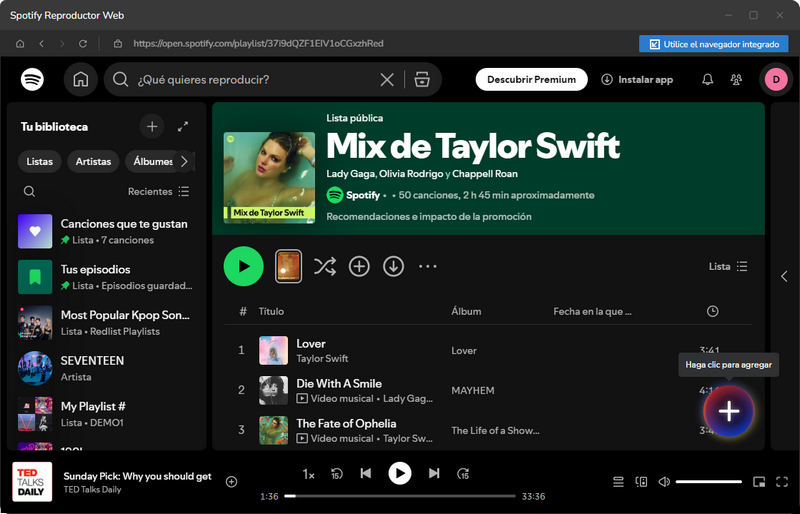Go to previous track
Viewport: 800px width, 514px height.
click(366, 474)
